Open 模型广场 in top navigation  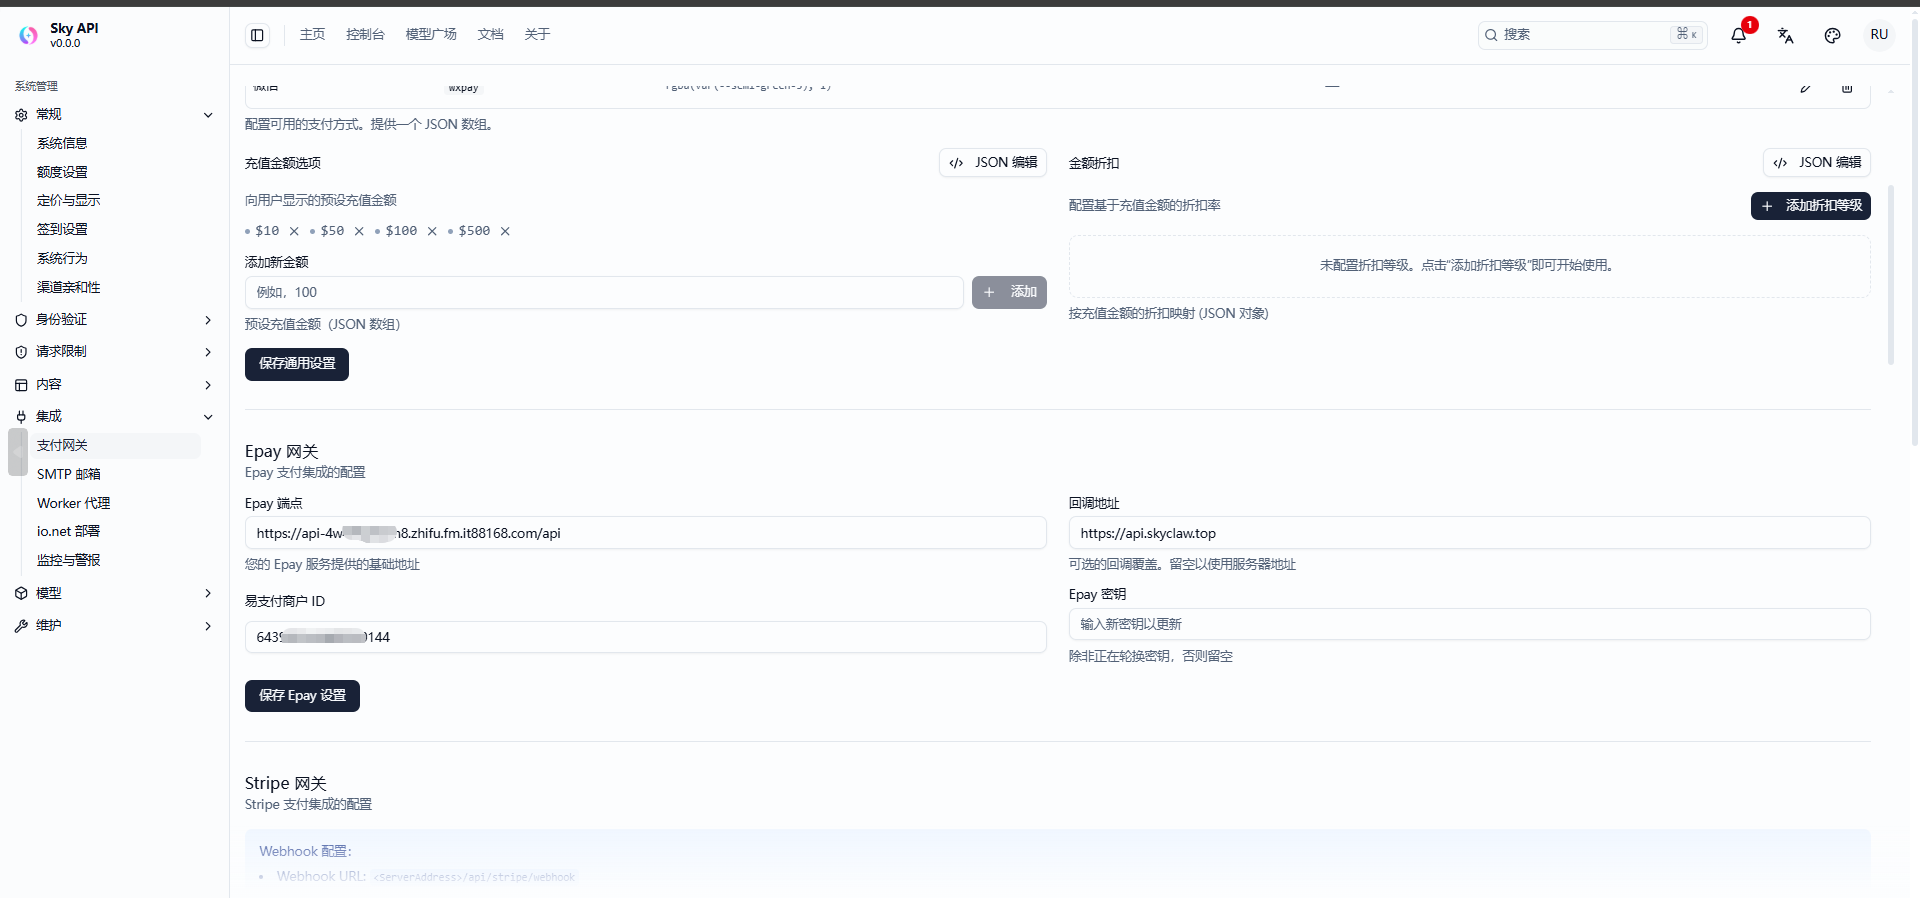431,35
